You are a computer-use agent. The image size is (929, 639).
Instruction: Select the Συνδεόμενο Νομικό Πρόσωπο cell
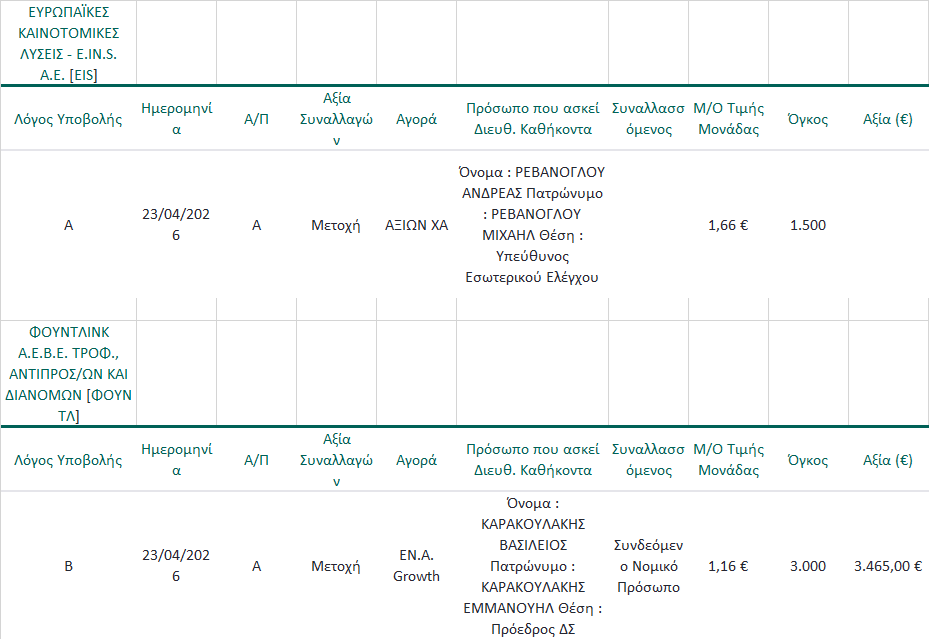point(648,566)
